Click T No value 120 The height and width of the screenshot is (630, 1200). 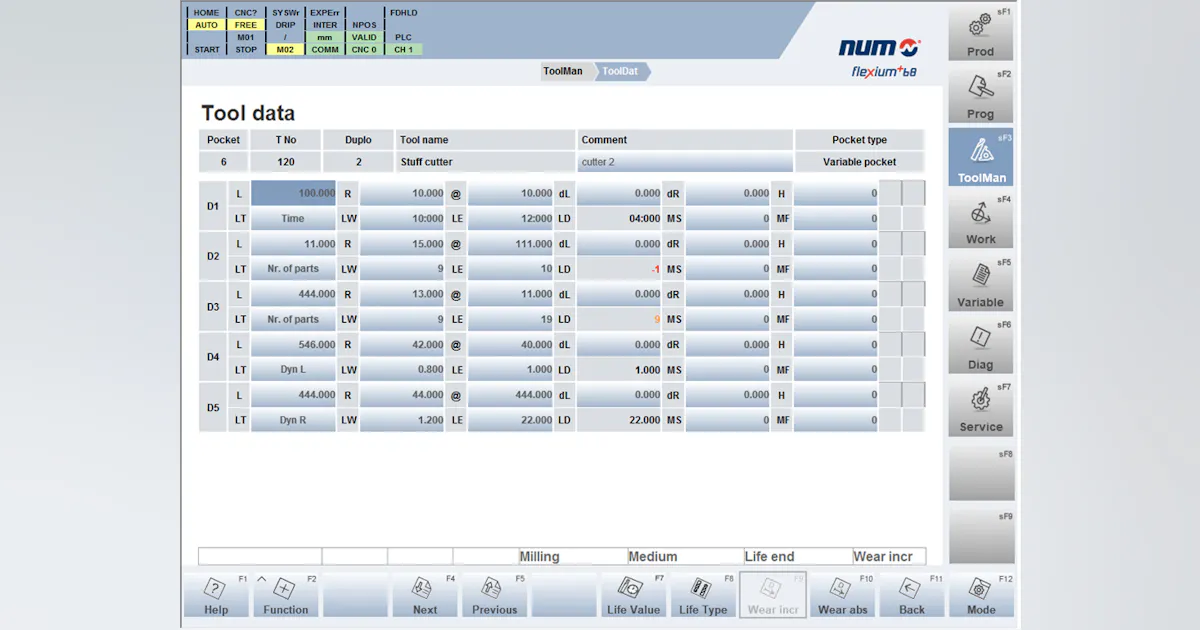pos(286,162)
